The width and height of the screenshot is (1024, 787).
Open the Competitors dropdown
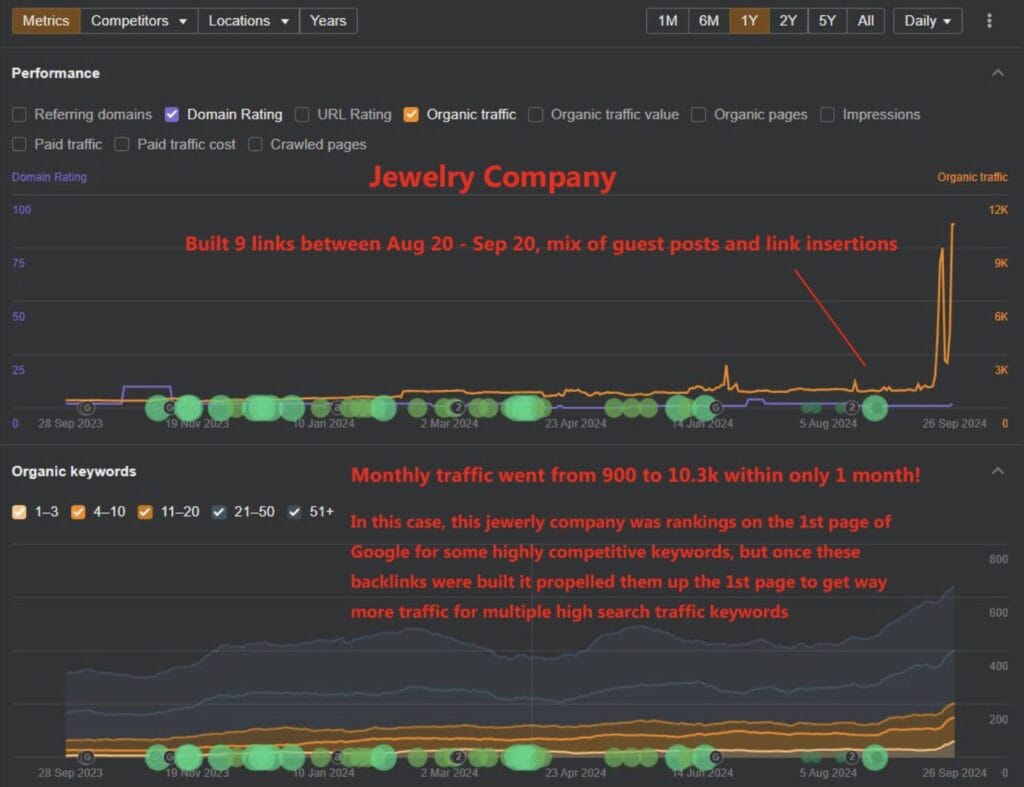139,21
